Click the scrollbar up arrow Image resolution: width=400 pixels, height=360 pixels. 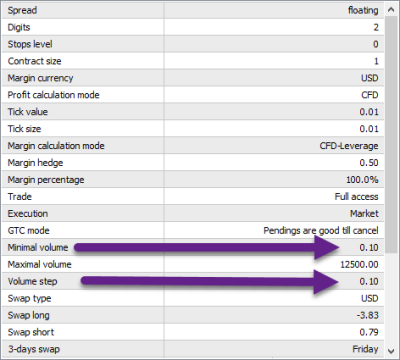[391, 10]
